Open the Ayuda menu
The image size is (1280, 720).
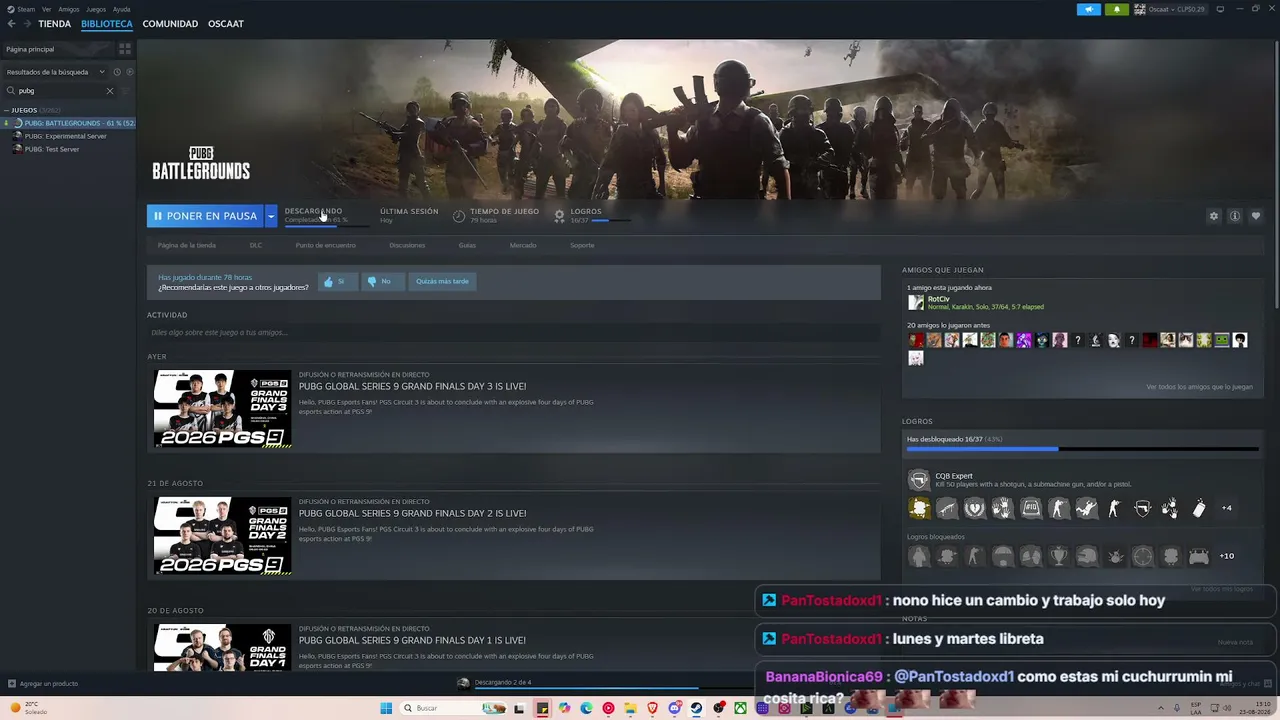(121, 9)
